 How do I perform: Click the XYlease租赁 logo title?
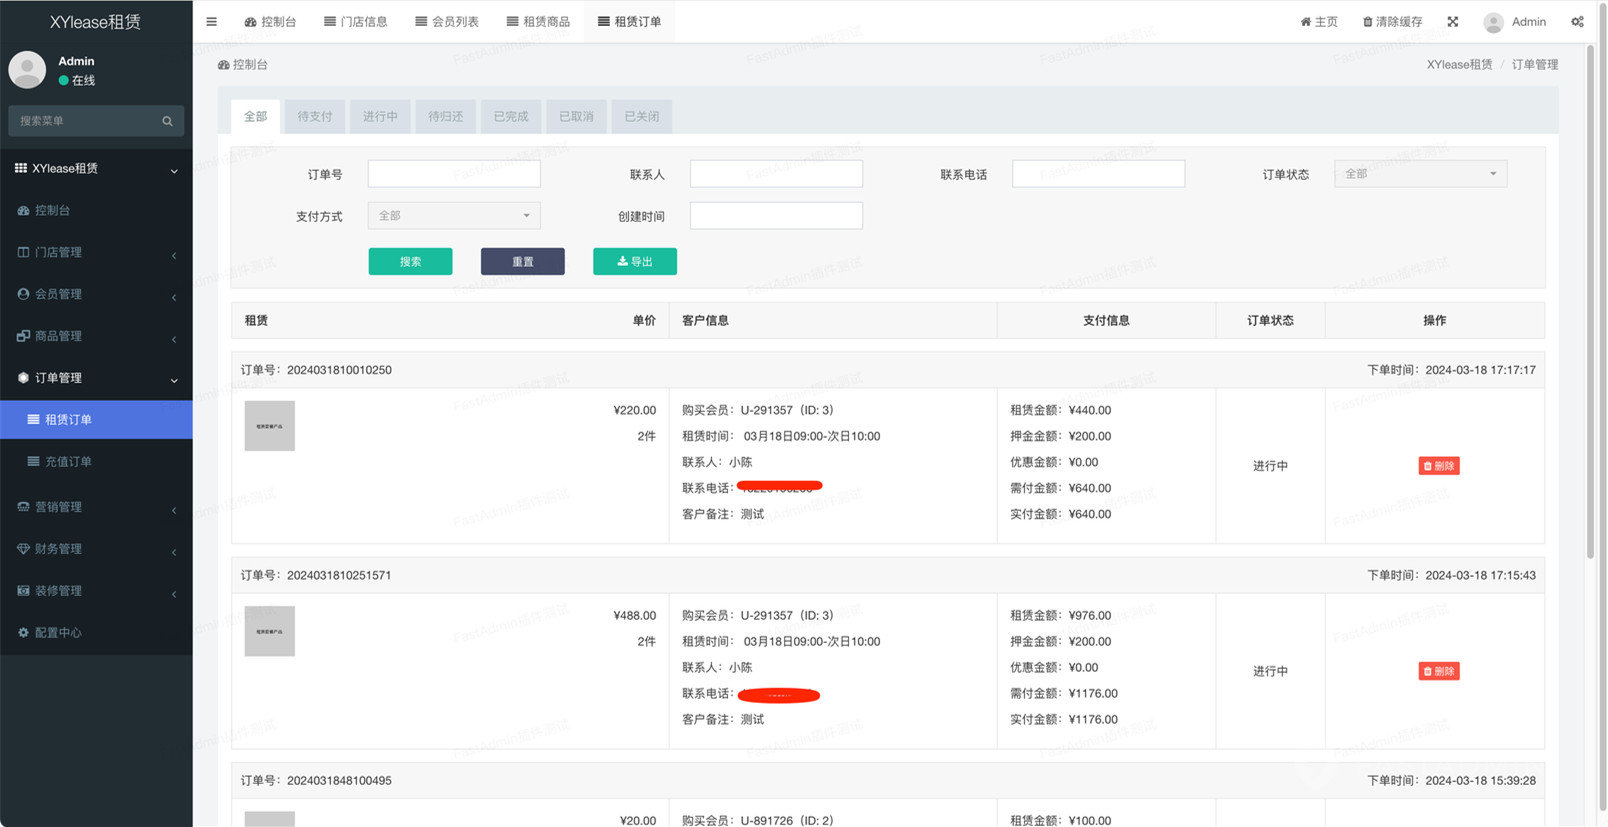pos(96,22)
